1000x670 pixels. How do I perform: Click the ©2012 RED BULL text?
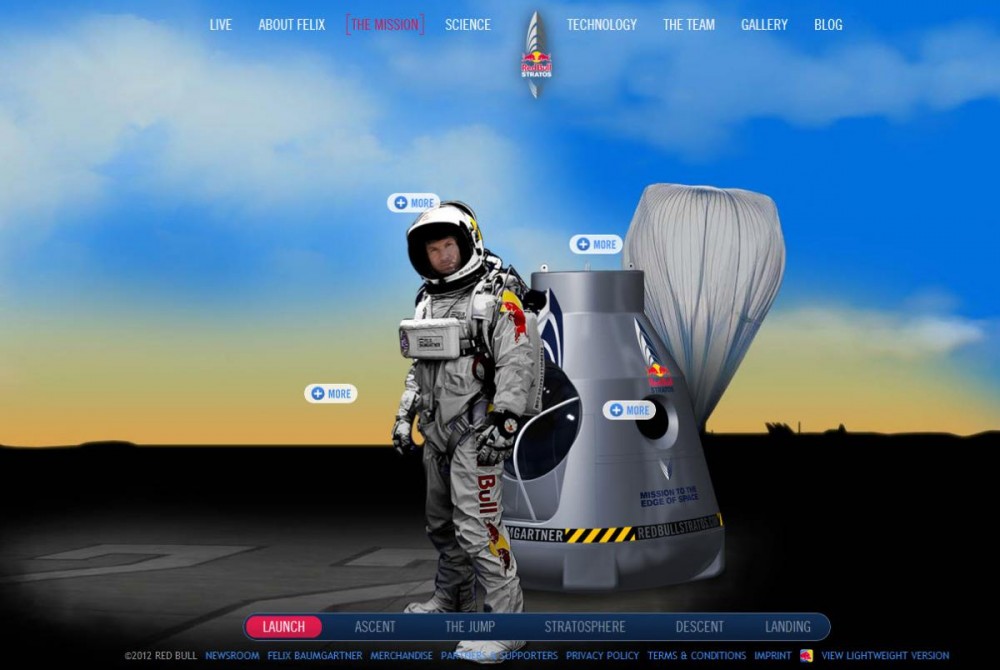click(x=161, y=655)
